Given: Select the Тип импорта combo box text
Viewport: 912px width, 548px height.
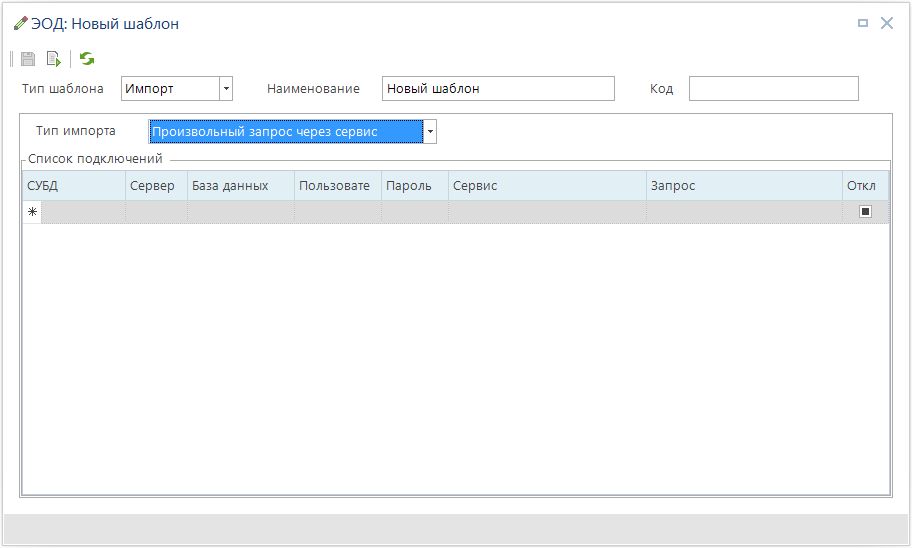Looking at the screenshot, I should point(285,132).
